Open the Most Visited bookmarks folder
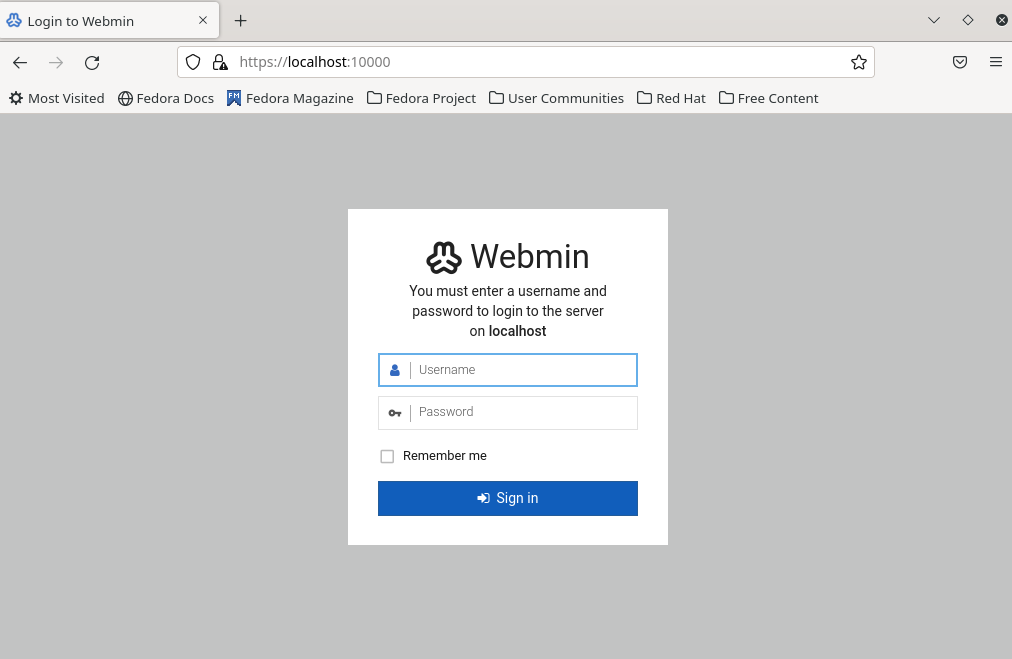Screen dimensions: 1012x659 point(56,97)
